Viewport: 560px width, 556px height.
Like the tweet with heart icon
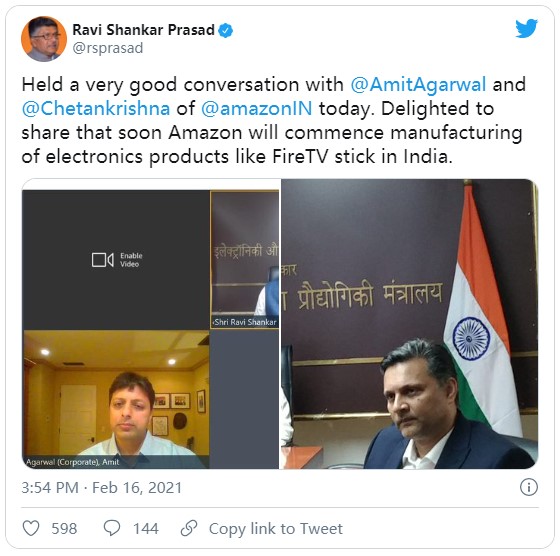pos(31,528)
